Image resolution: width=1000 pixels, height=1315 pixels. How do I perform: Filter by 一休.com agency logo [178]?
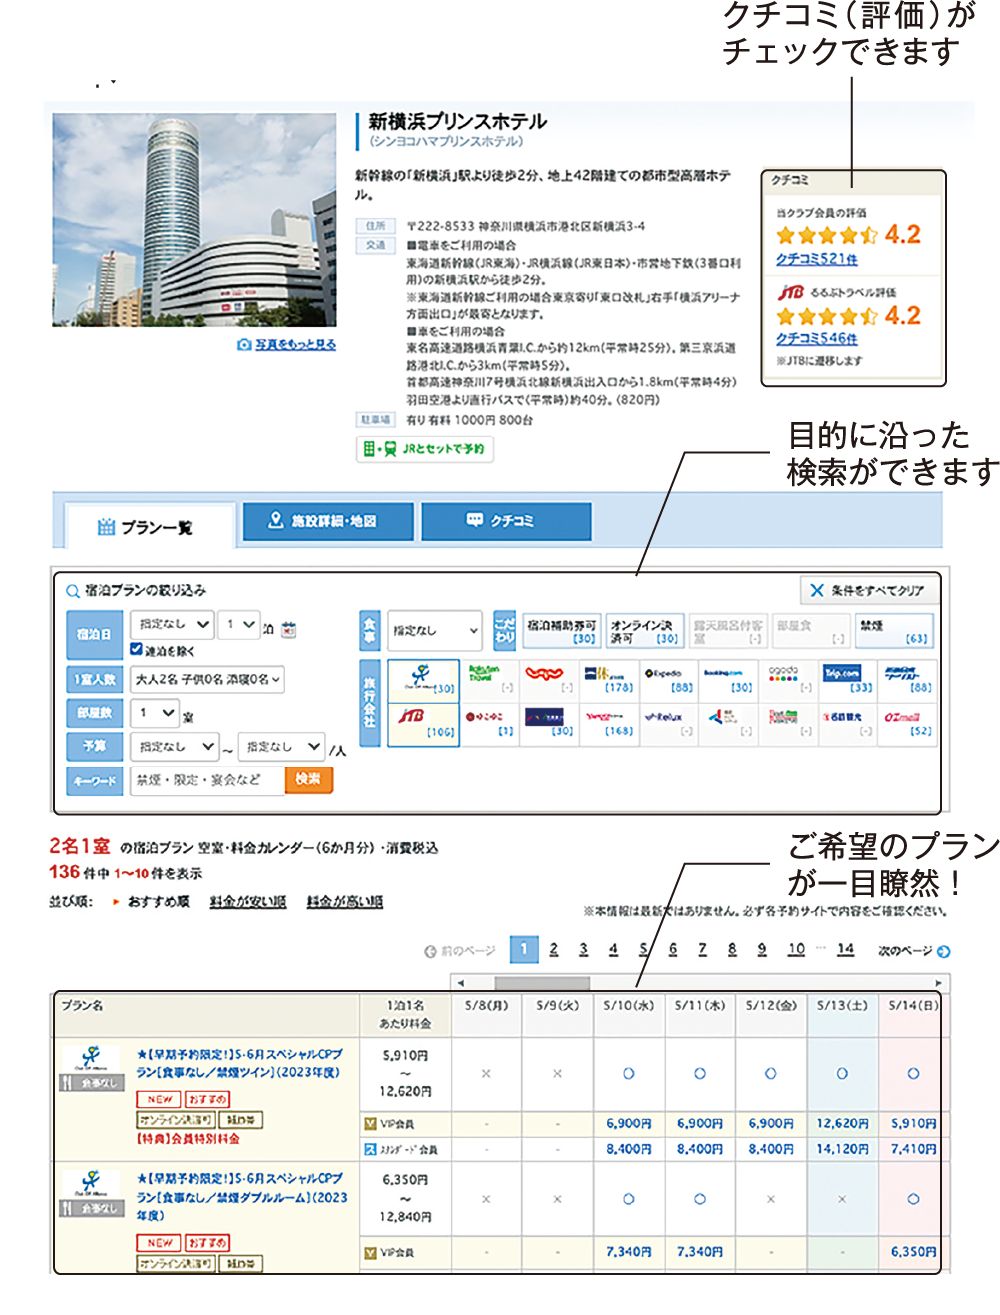point(608,680)
